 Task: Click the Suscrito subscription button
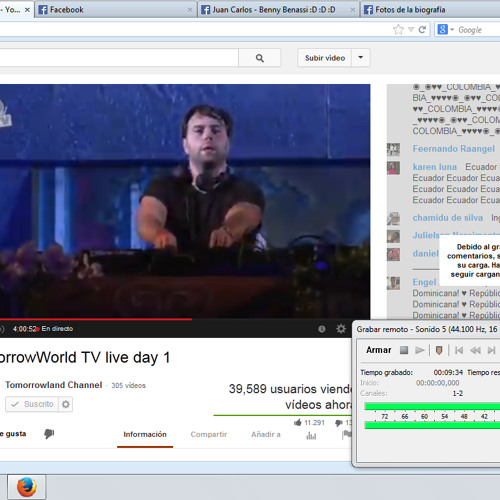pyautogui.click(x=32, y=404)
